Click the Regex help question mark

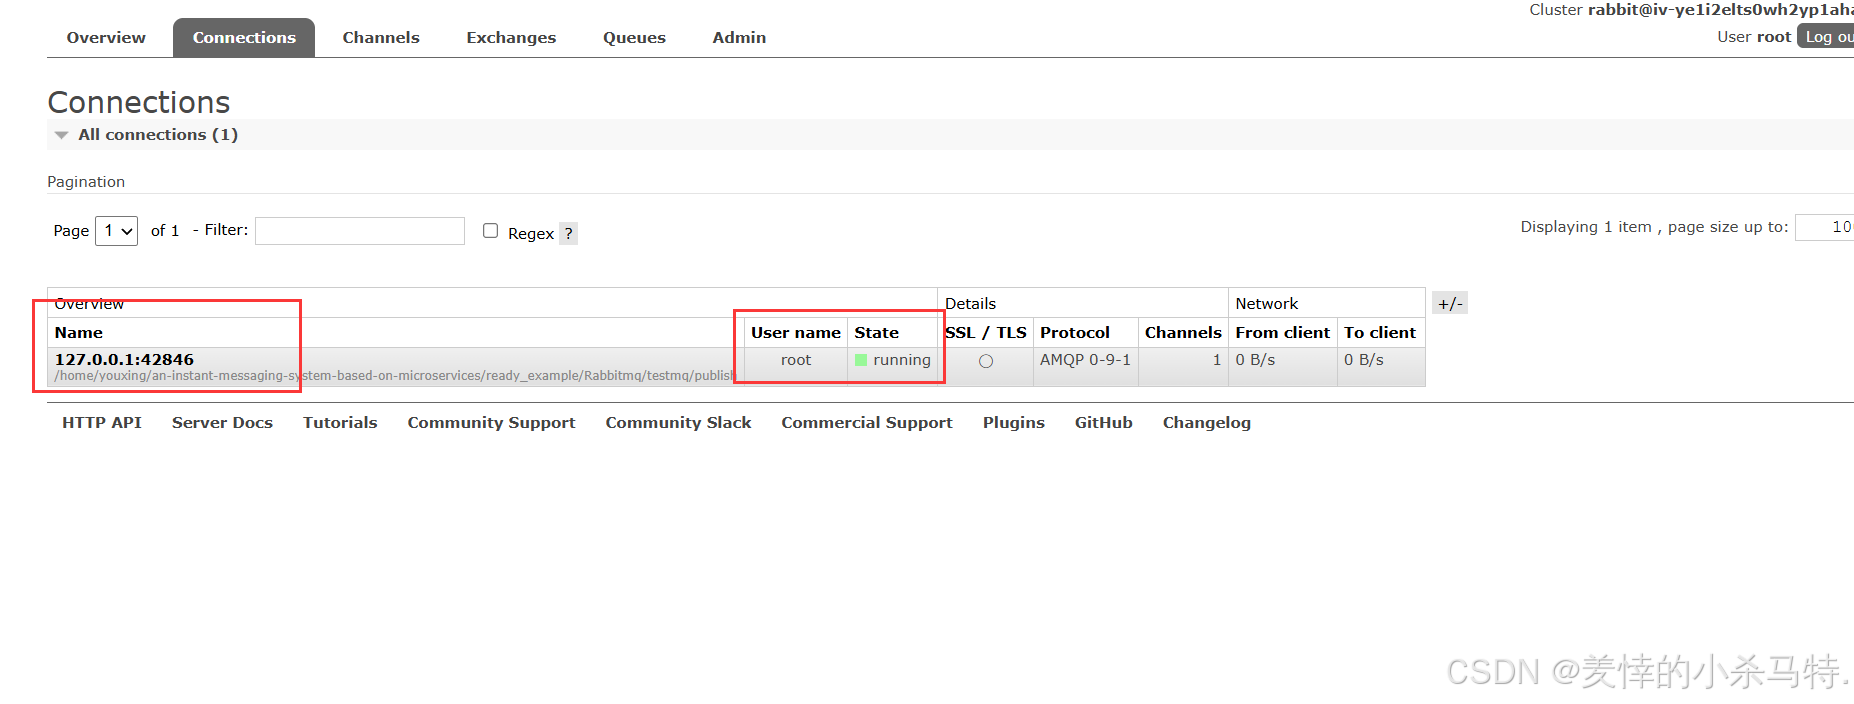pos(568,234)
